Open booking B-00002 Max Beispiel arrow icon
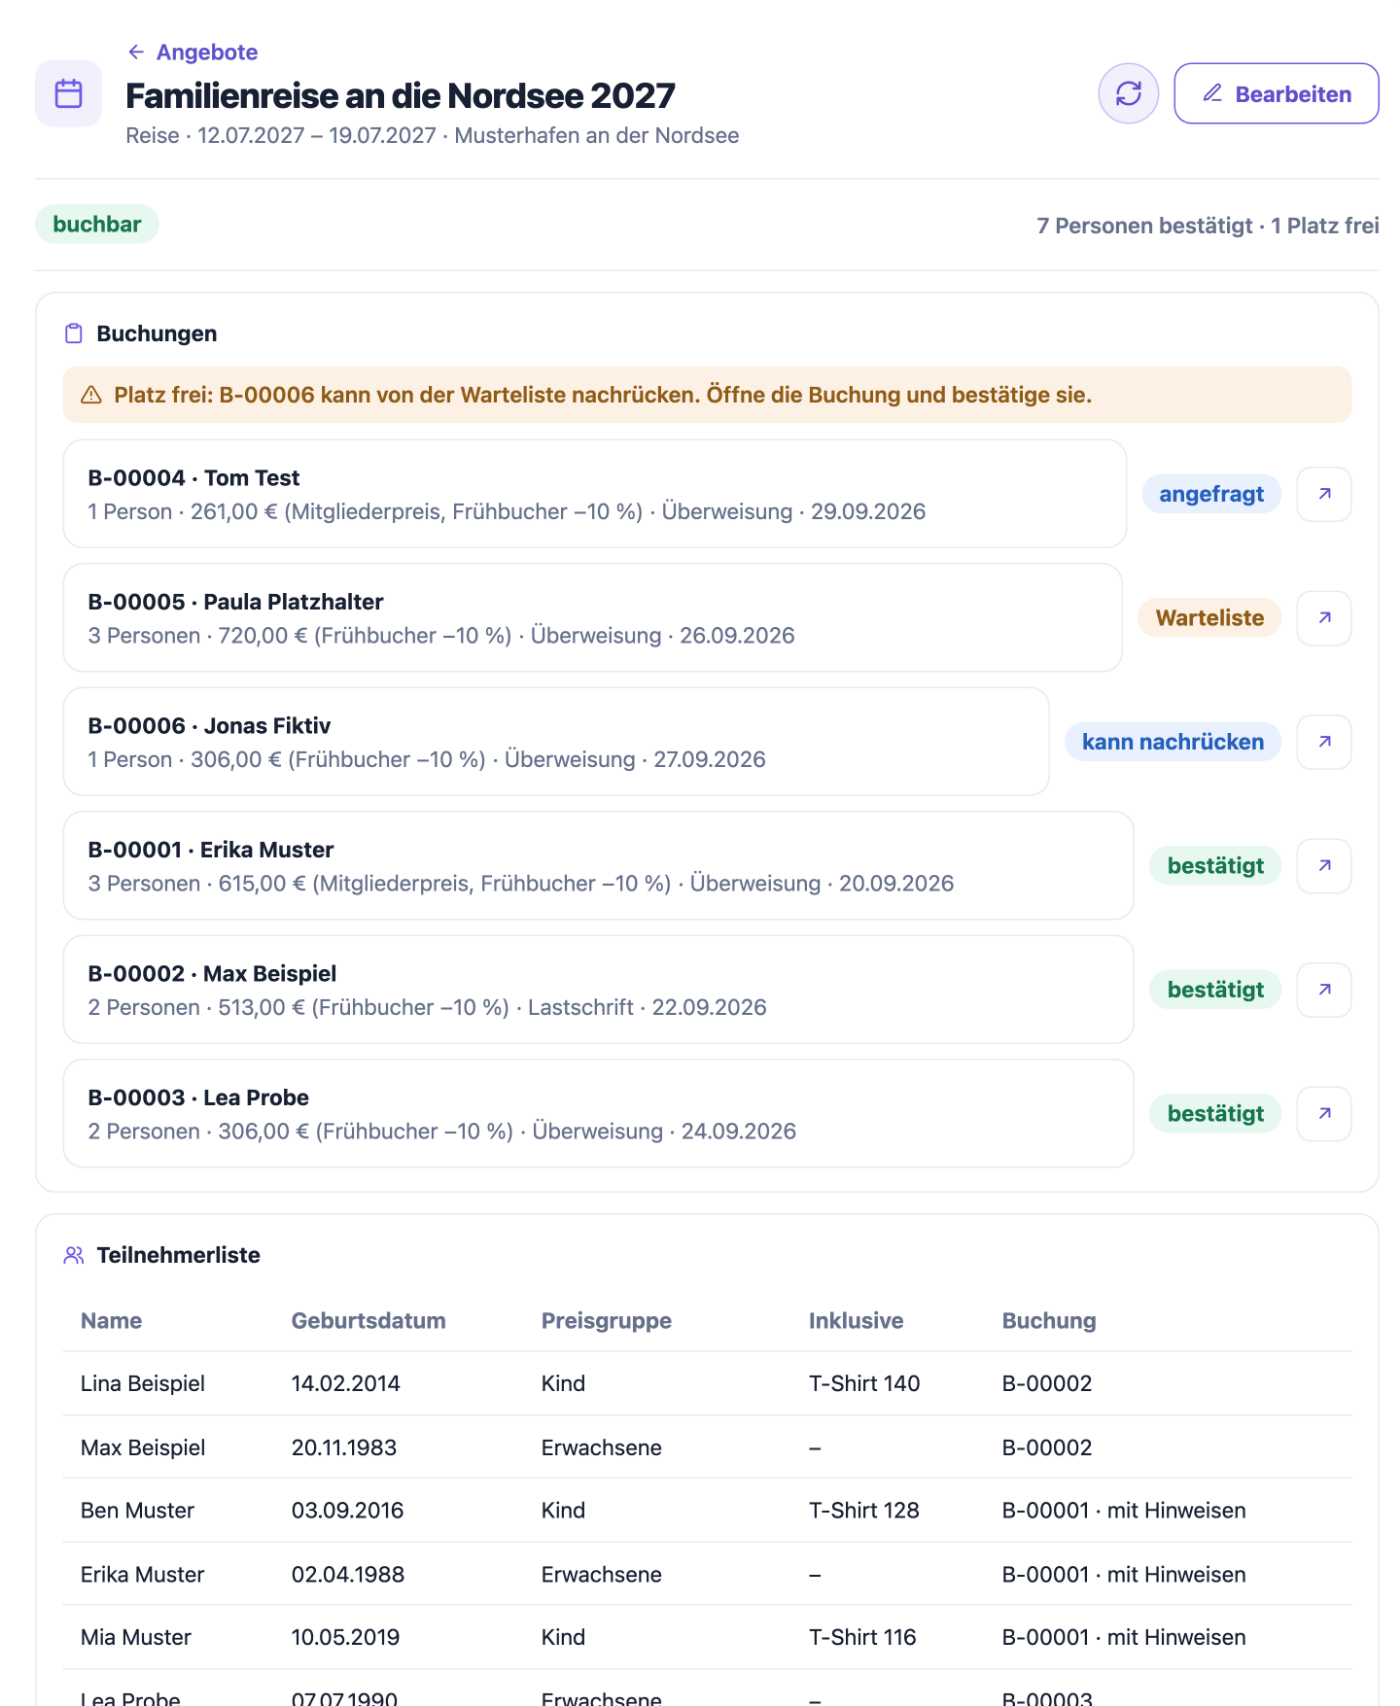Image resolution: width=1400 pixels, height=1706 pixels. pos(1324,990)
